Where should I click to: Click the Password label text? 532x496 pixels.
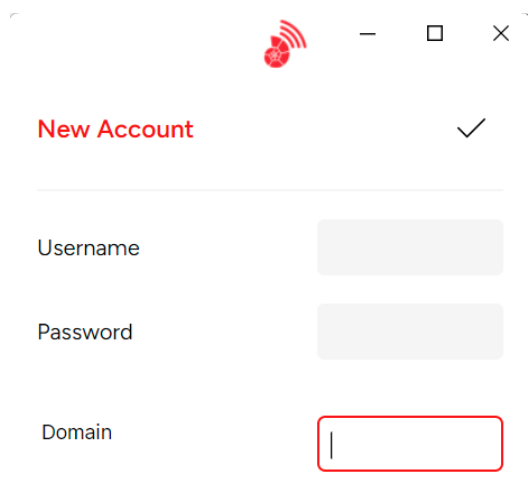coord(85,332)
